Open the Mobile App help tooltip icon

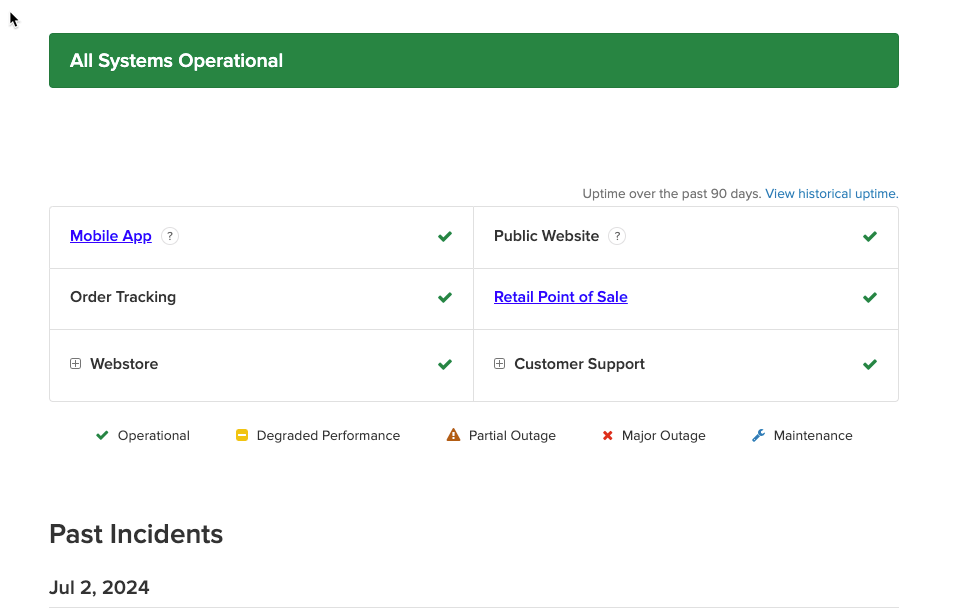[170, 236]
